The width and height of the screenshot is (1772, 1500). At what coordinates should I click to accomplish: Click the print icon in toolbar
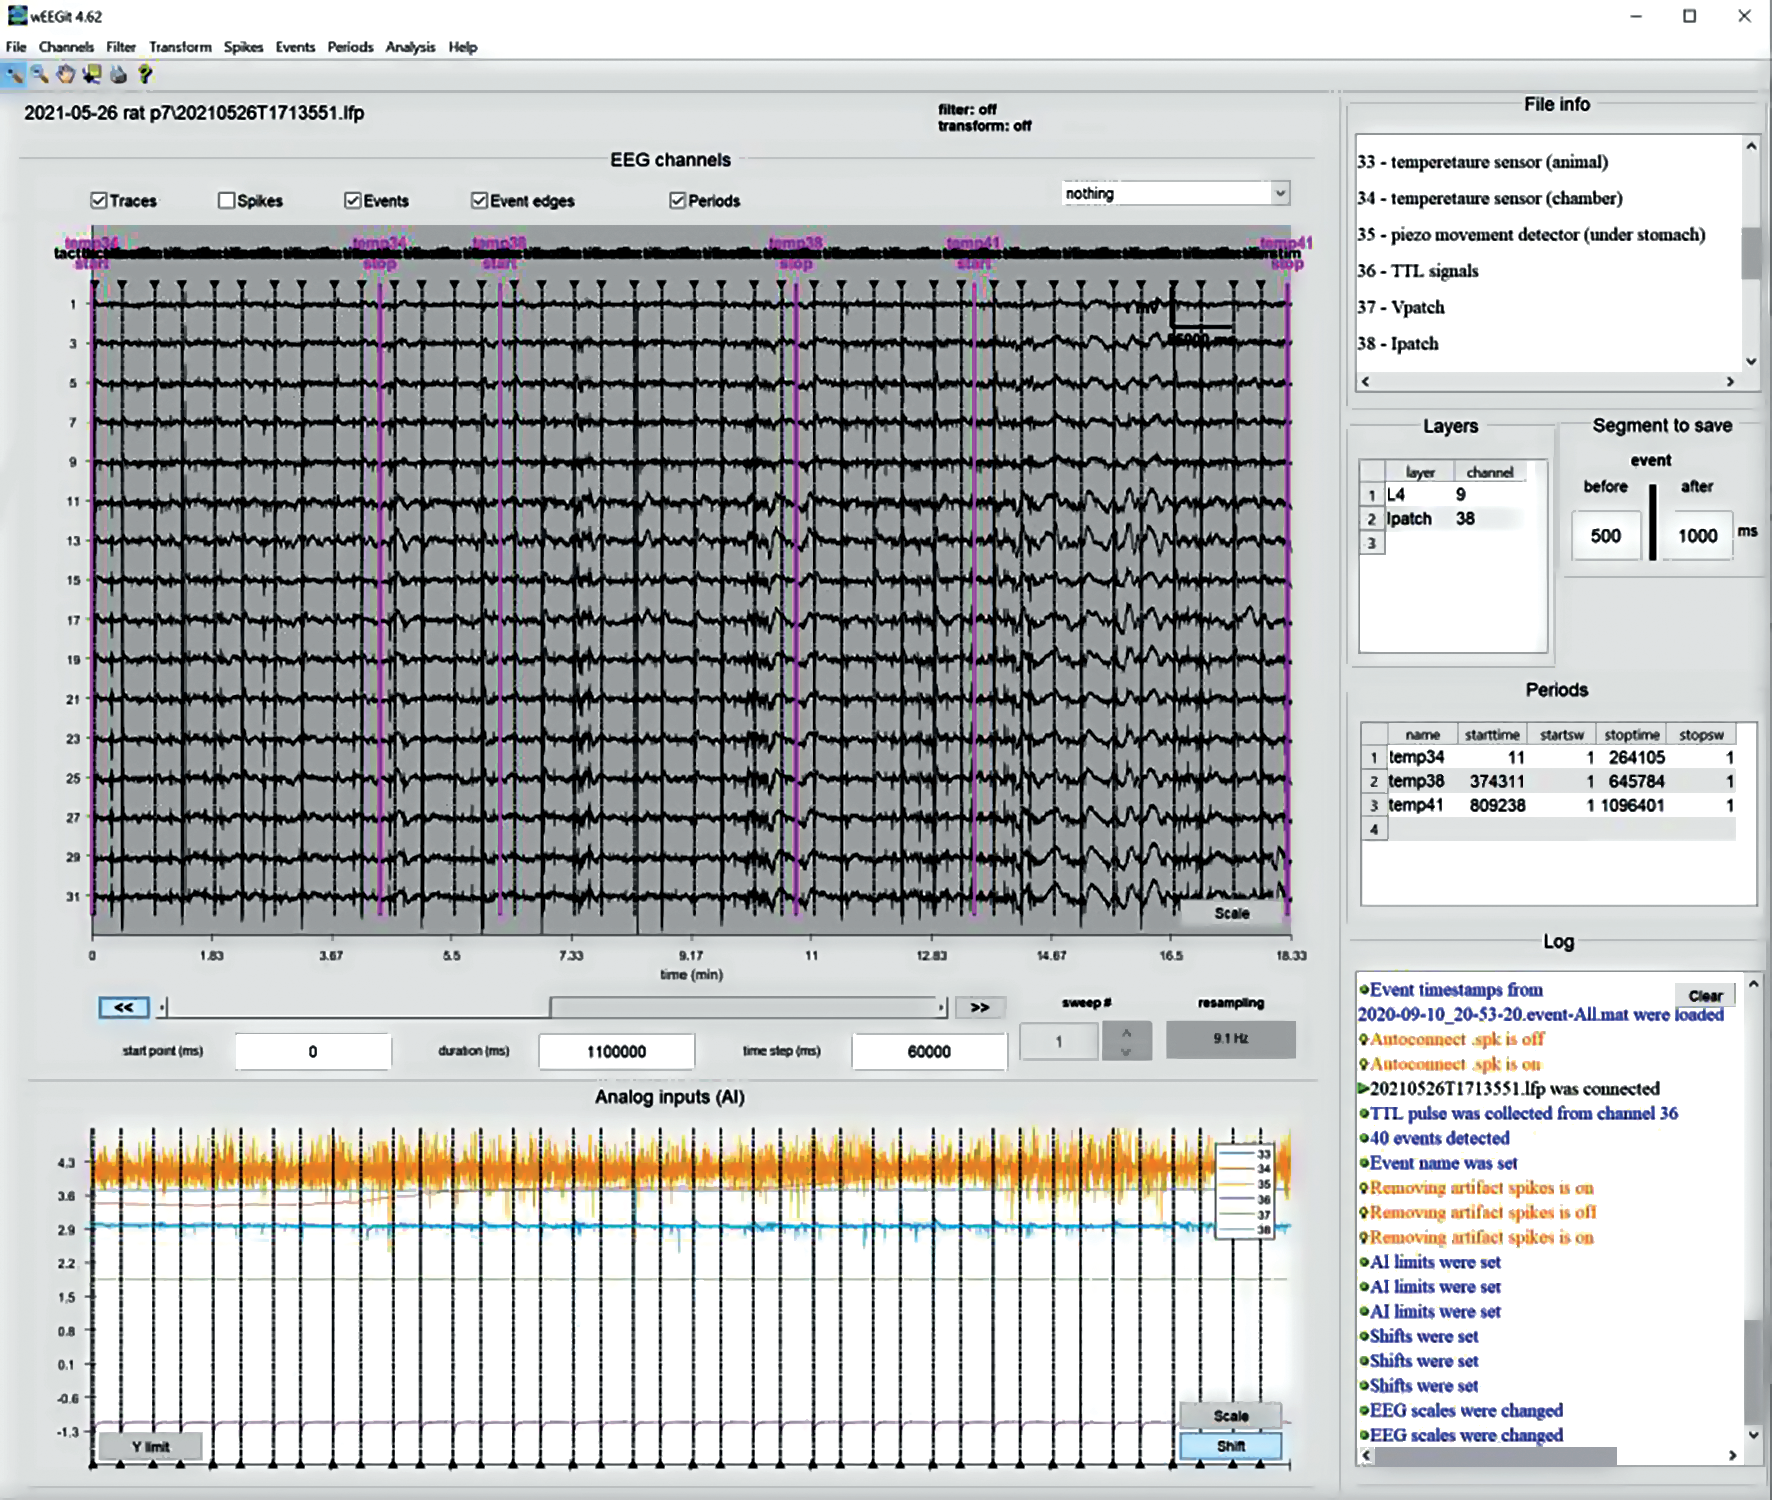(118, 74)
